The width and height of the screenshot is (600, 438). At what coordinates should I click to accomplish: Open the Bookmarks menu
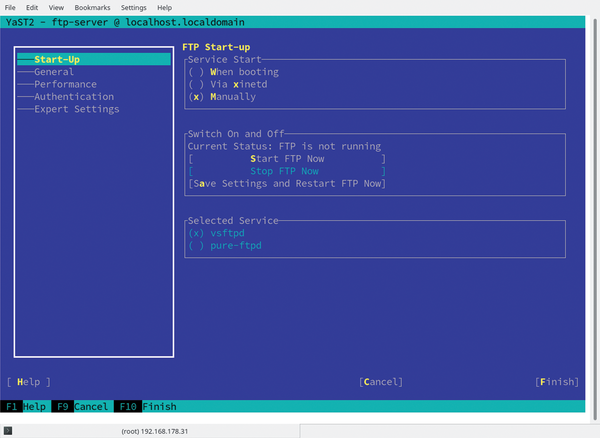click(x=92, y=7)
